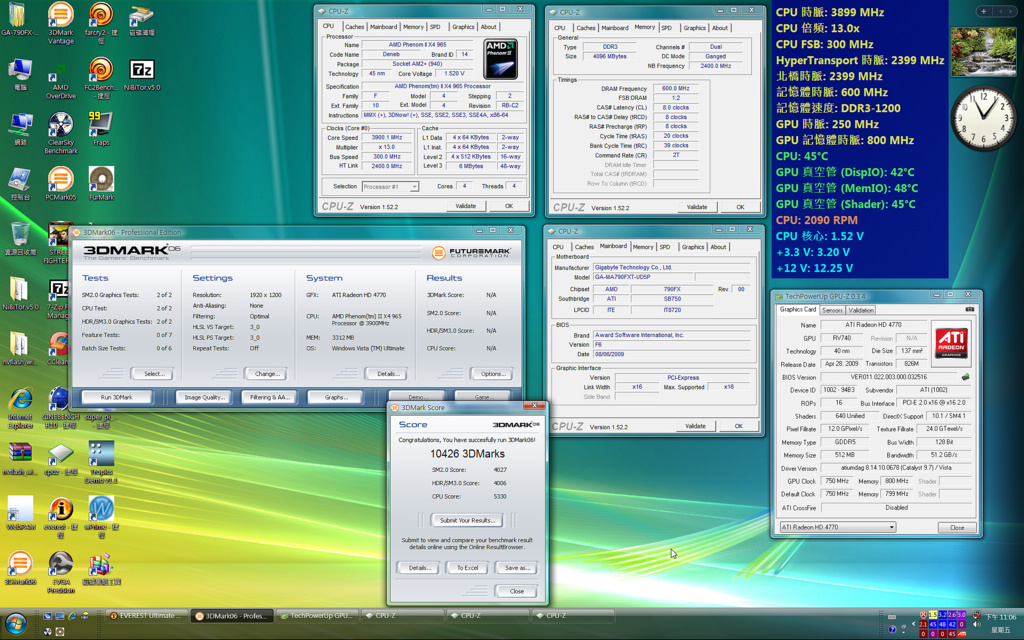Click Close button in GPU-Z window
Image resolution: width=1024 pixels, height=640 pixels.
coord(957,527)
